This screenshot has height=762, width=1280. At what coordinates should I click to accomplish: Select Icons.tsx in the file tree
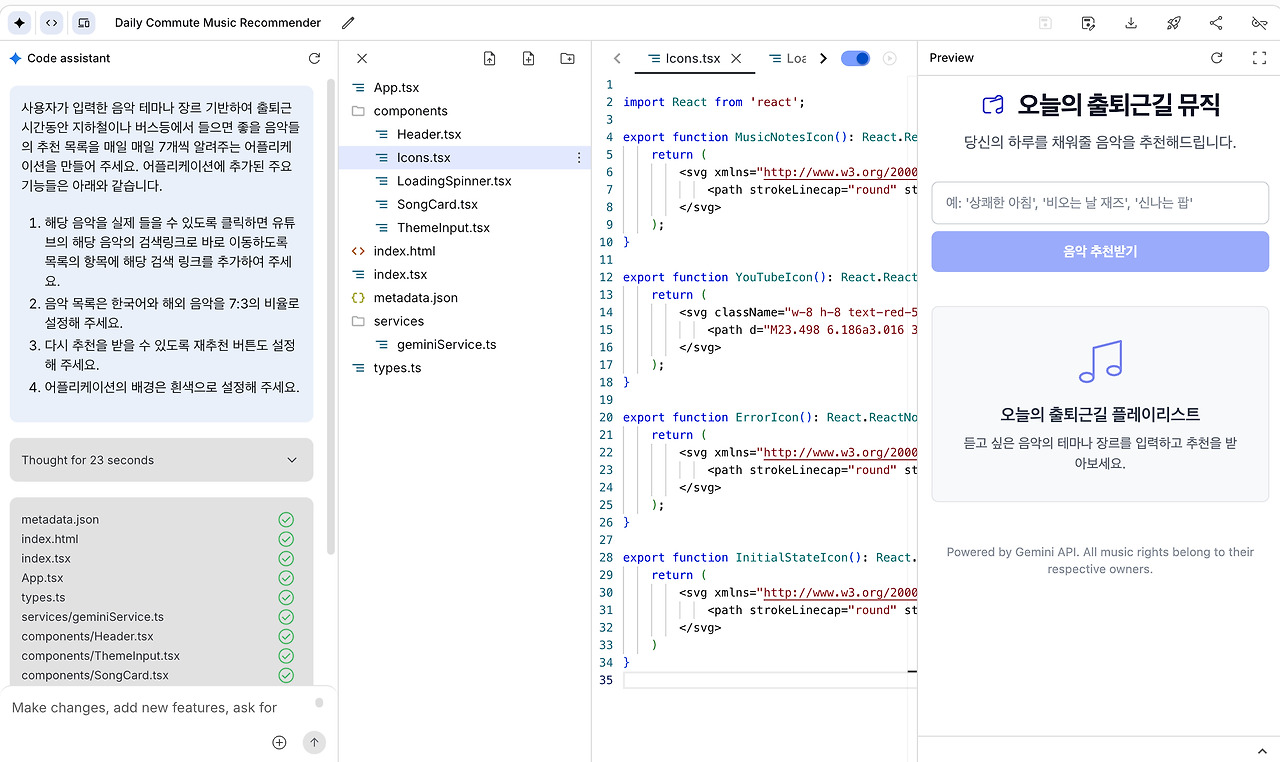[x=424, y=158]
